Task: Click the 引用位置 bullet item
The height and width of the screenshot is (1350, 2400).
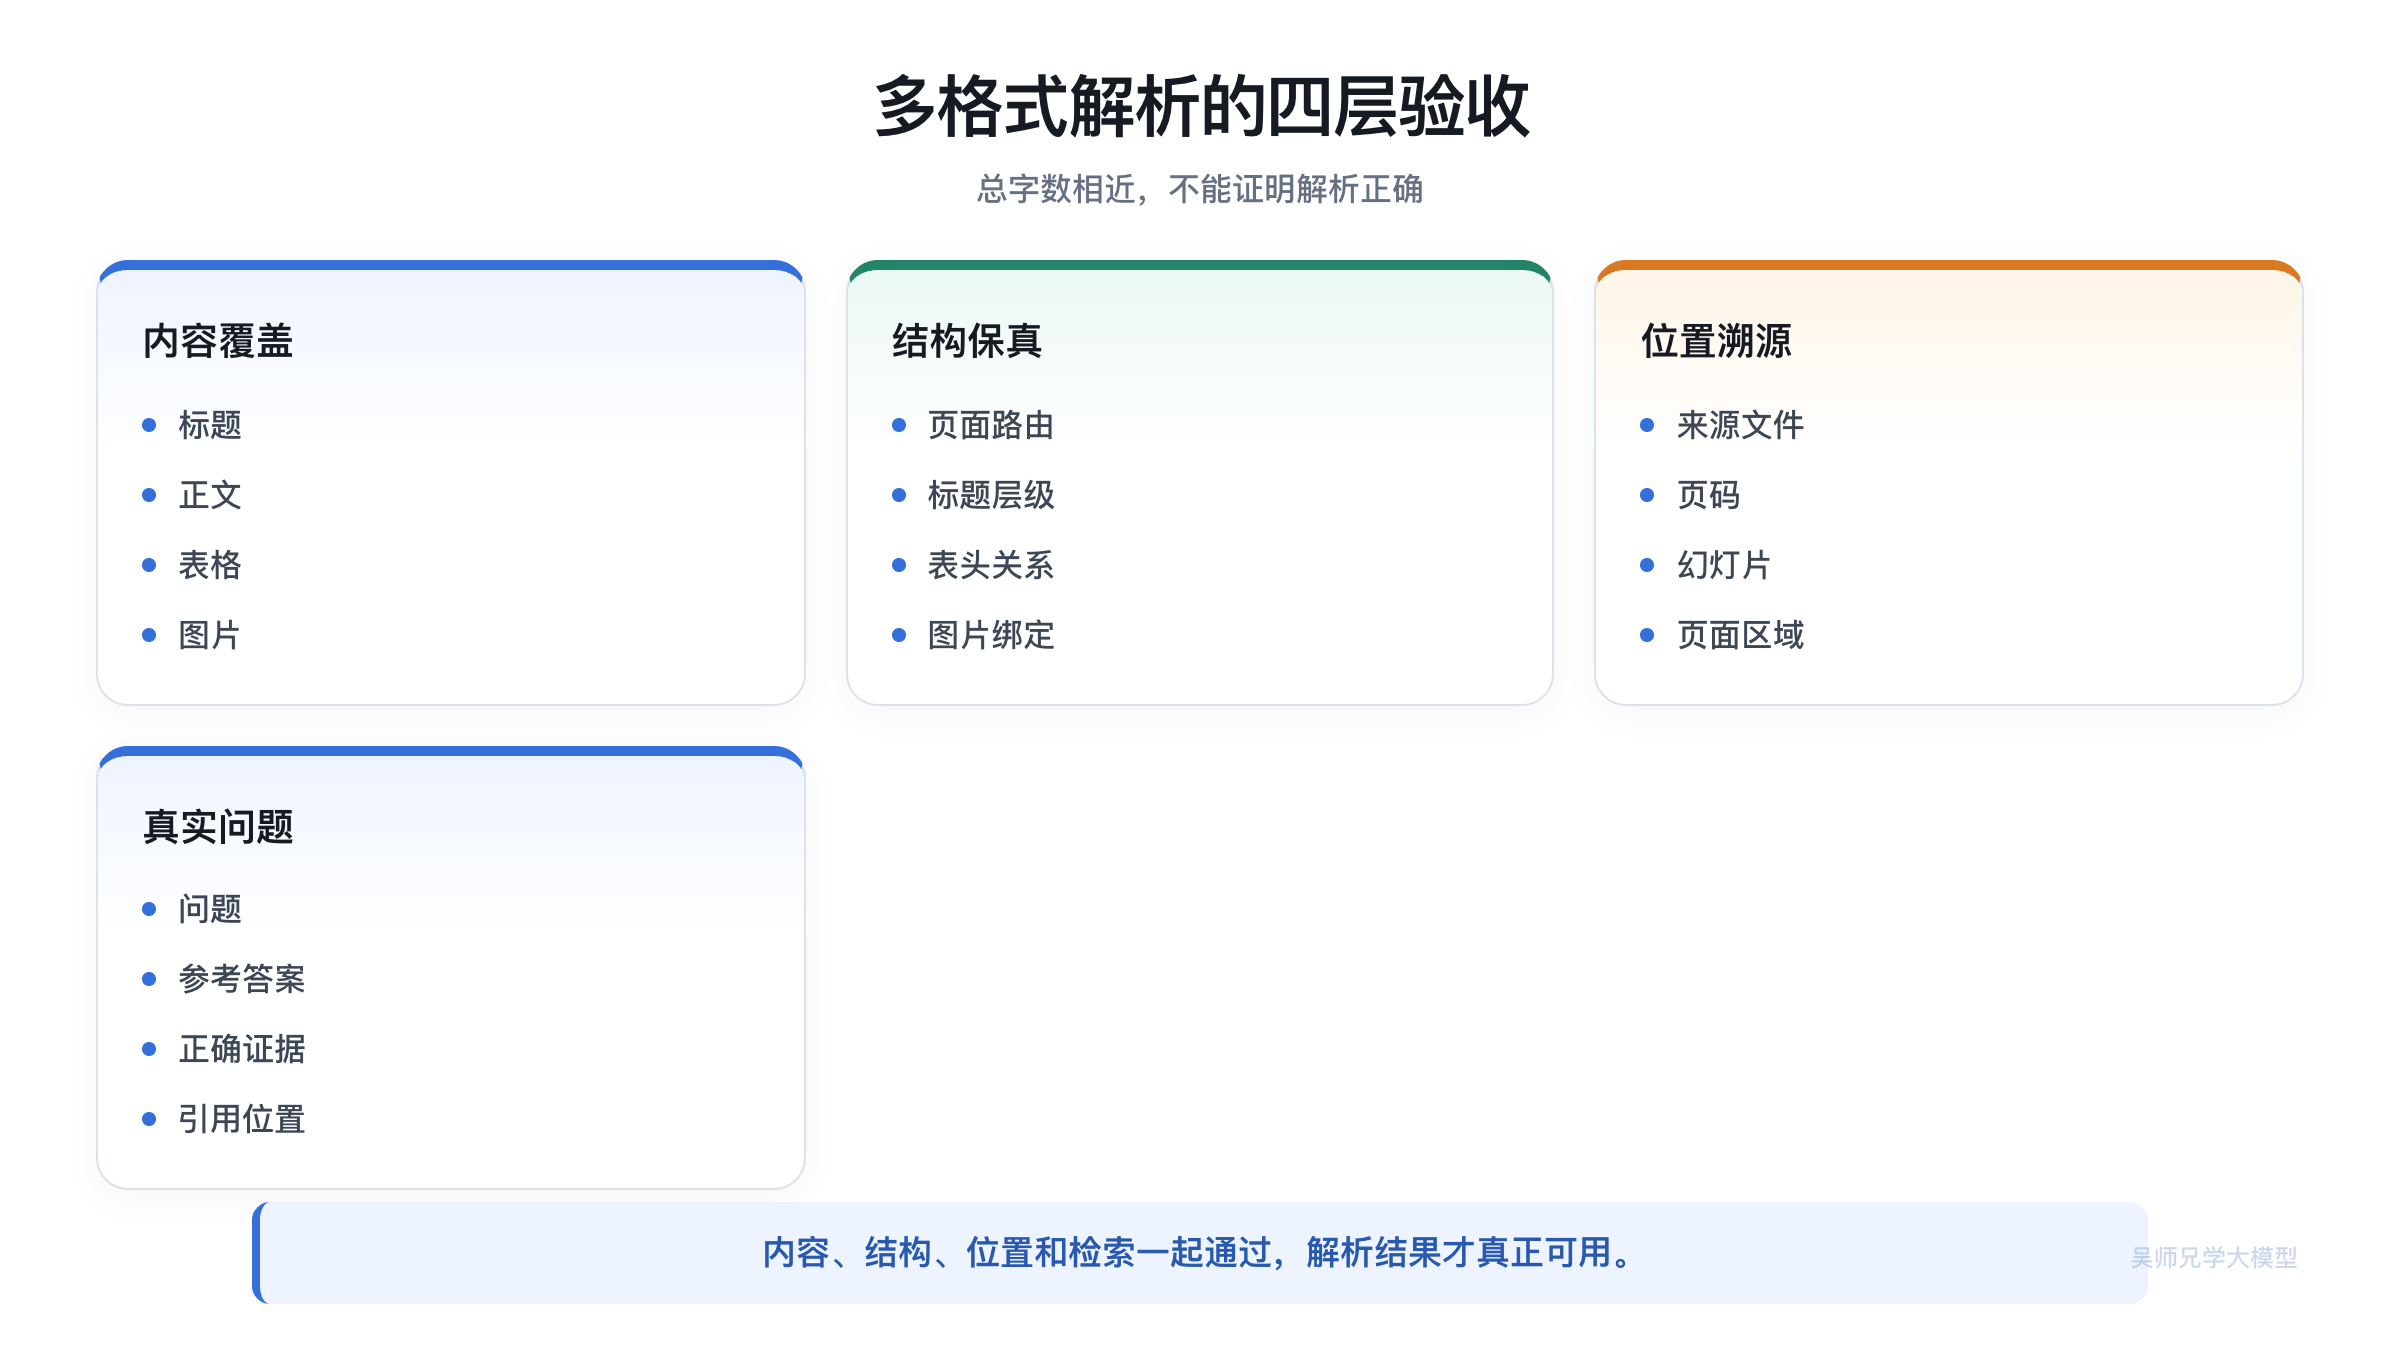Action: 242,1119
